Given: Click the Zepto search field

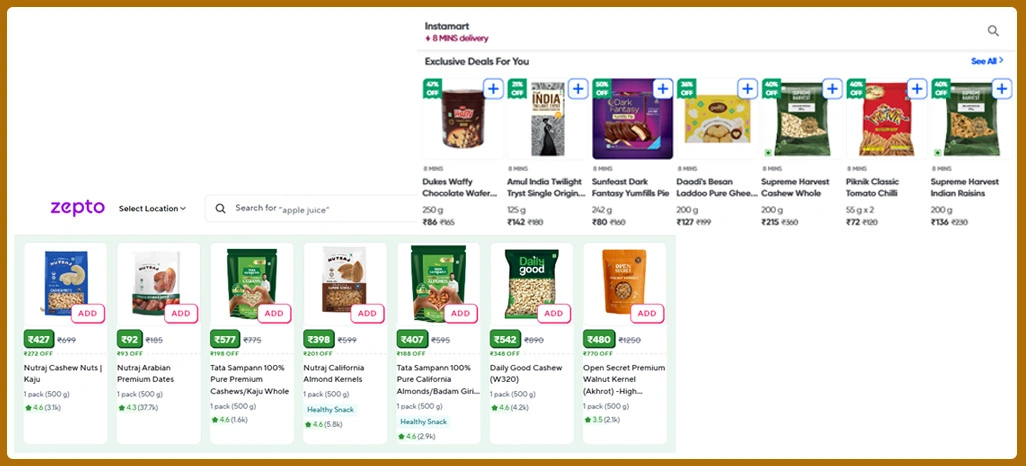Looking at the screenshot, I should (x=320, y=209).
